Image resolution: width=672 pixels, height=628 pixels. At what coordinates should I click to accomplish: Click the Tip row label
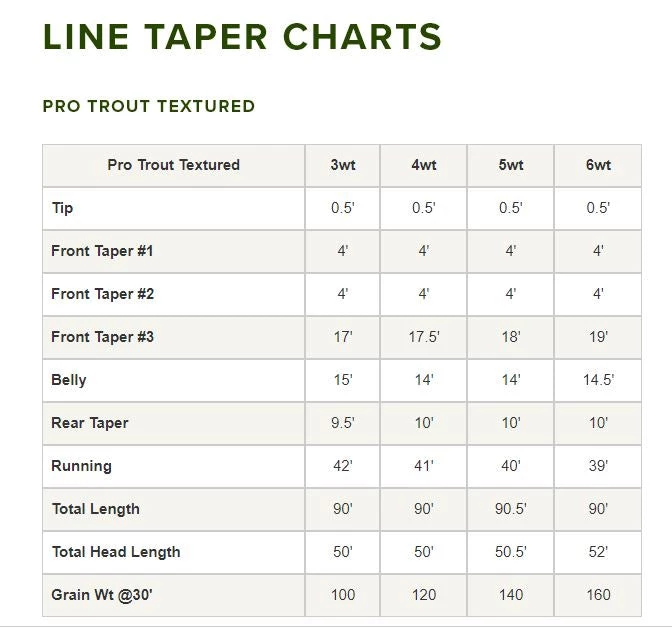click(x=62, y=208)
